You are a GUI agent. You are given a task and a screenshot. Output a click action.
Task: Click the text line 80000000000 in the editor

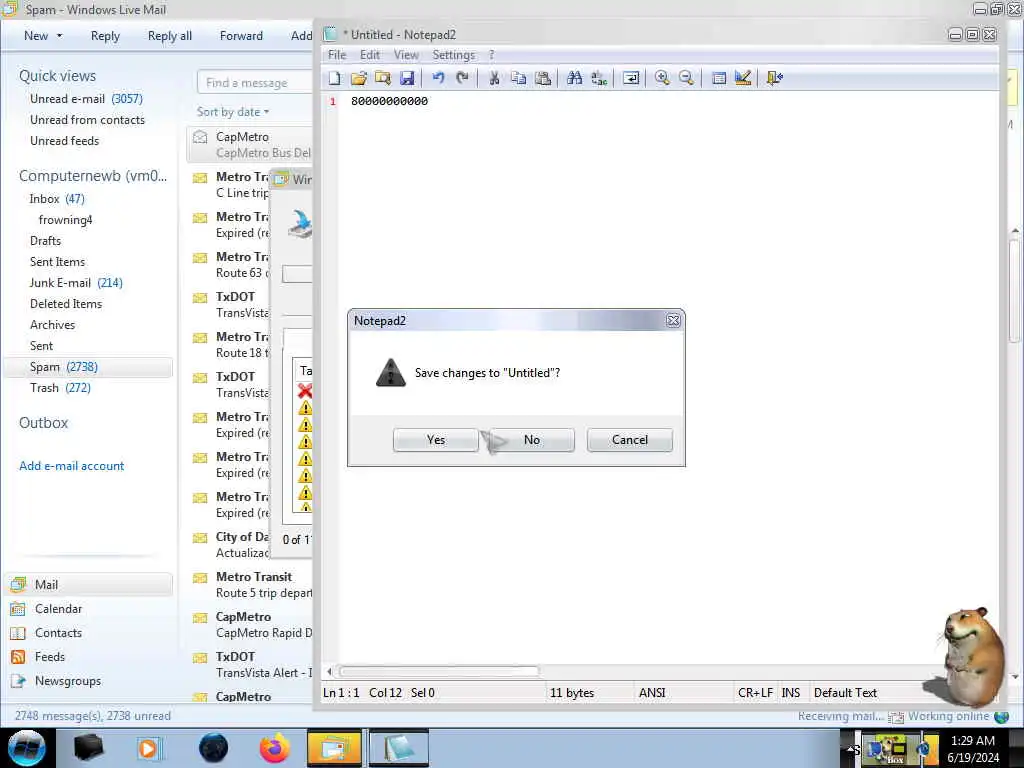[389, 101]
